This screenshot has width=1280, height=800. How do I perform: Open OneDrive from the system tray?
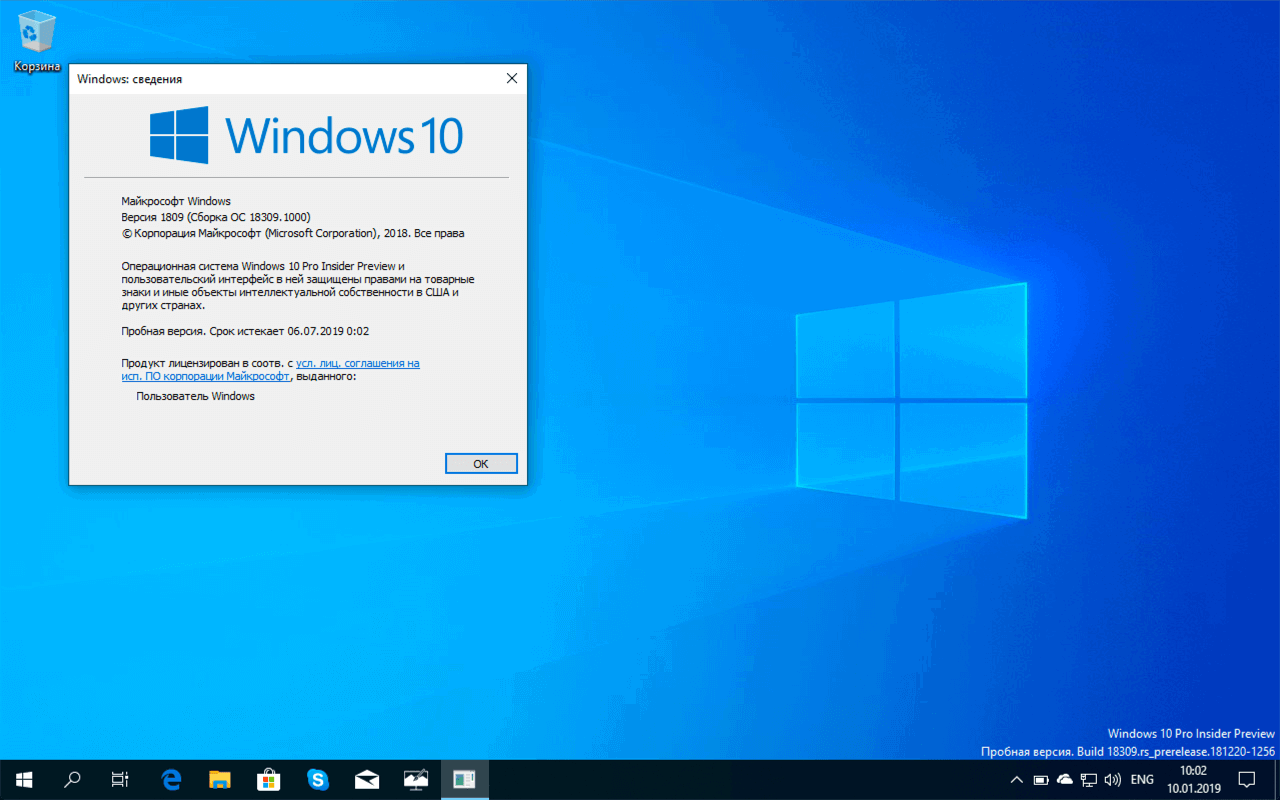pyautogui.click(x=1064, y=779)
